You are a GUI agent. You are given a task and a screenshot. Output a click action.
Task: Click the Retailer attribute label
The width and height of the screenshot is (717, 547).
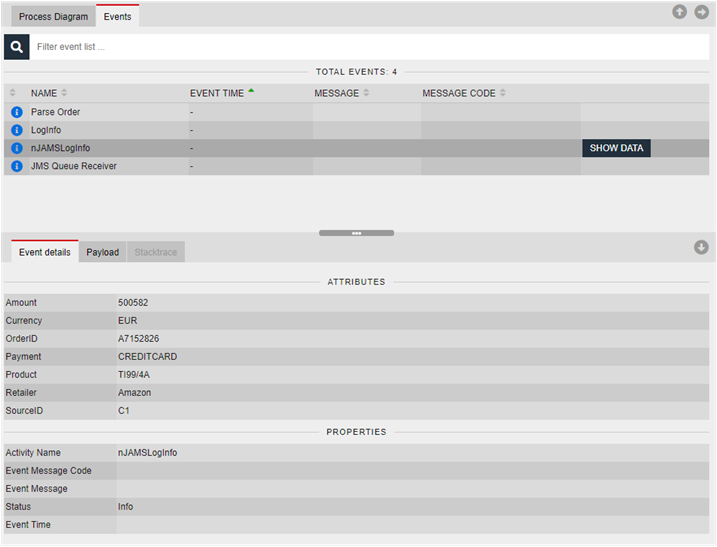click(21, 393)
